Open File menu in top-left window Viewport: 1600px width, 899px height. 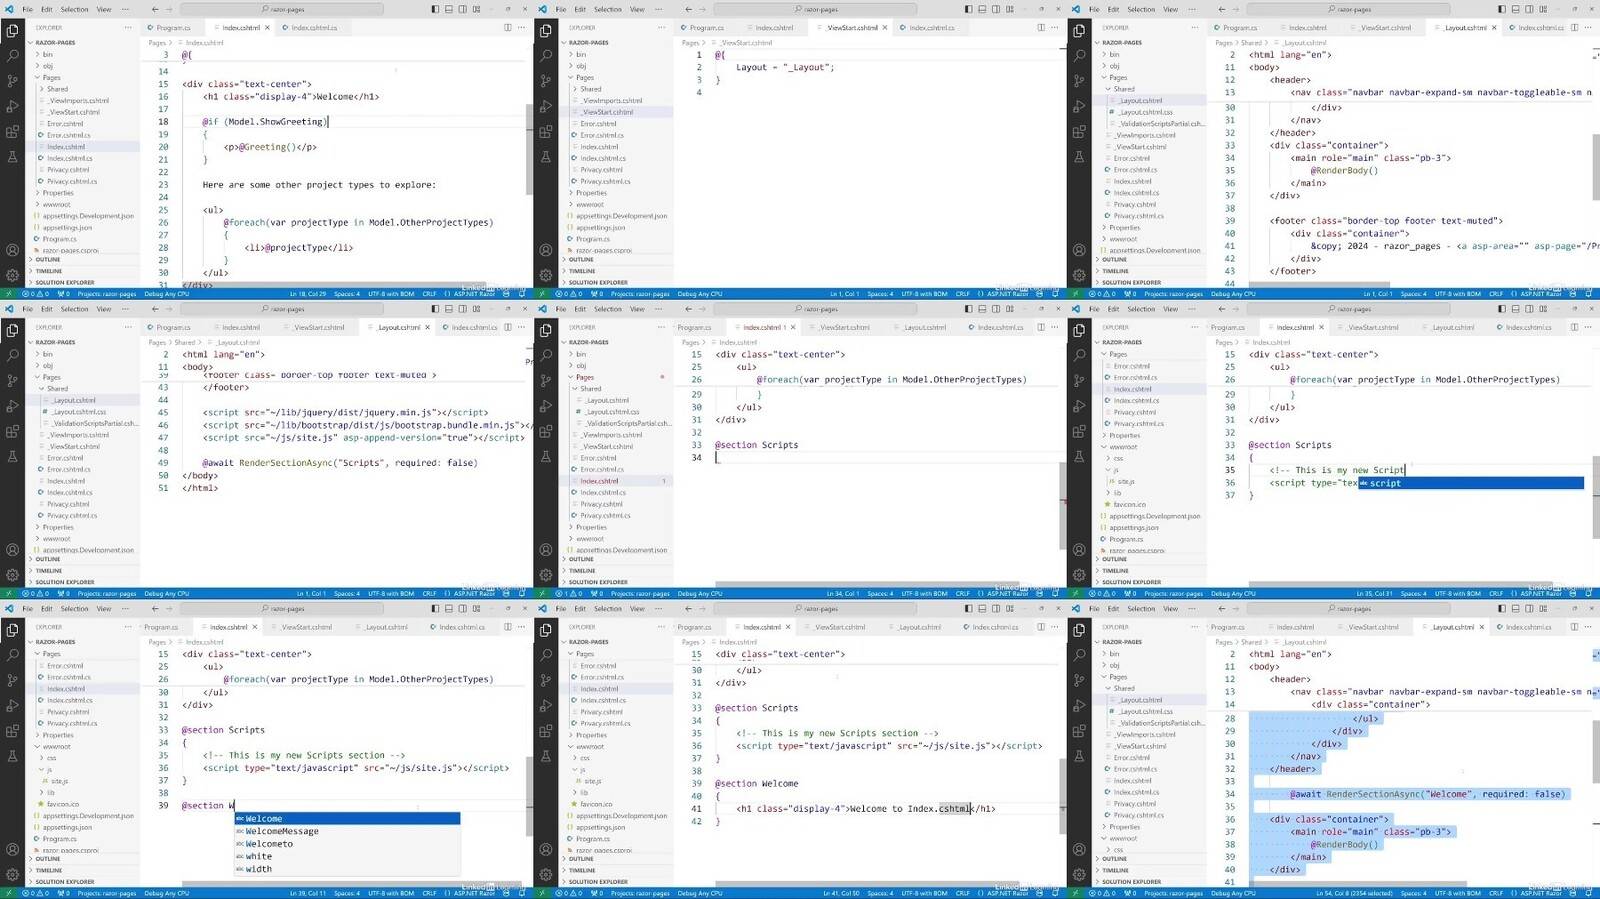[27, 9]
